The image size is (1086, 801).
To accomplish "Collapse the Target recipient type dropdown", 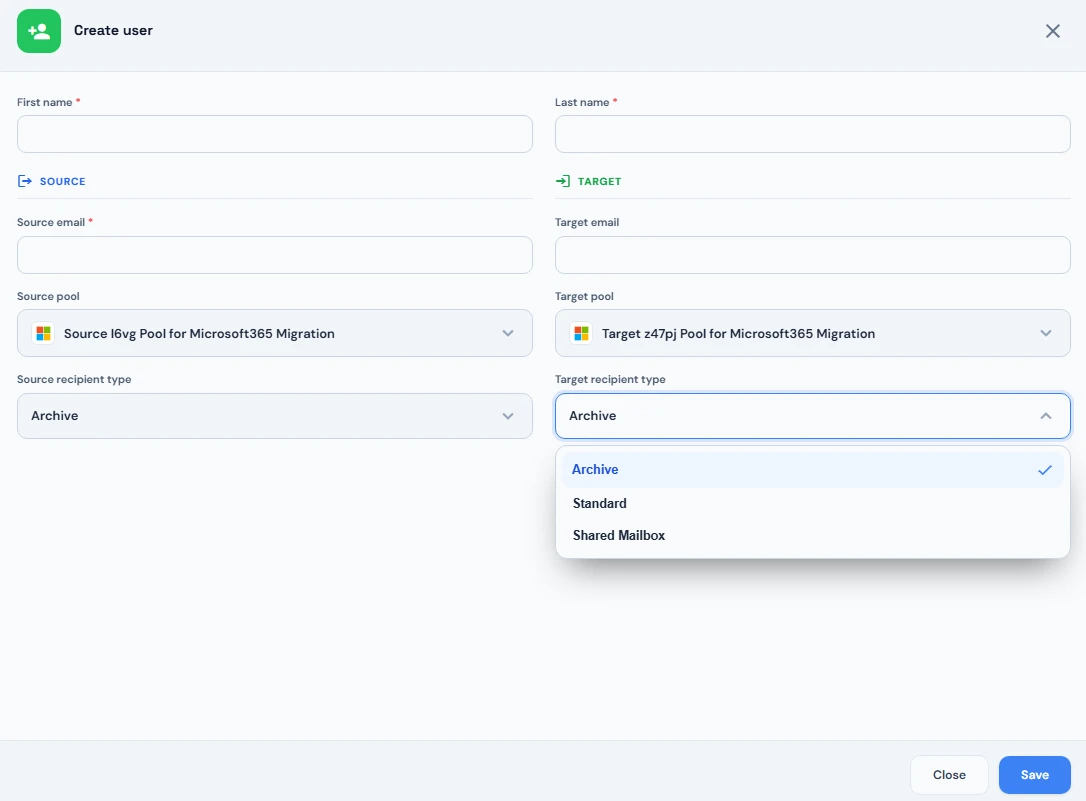I will click(x=812, y=416).
